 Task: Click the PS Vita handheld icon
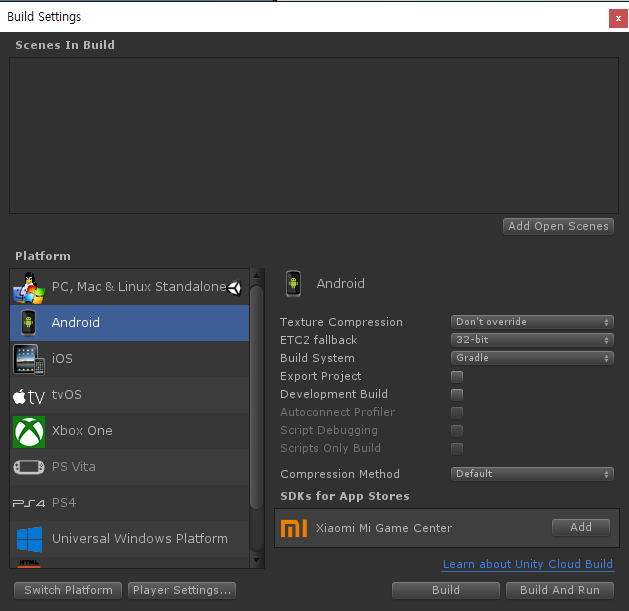pos(29,467)
